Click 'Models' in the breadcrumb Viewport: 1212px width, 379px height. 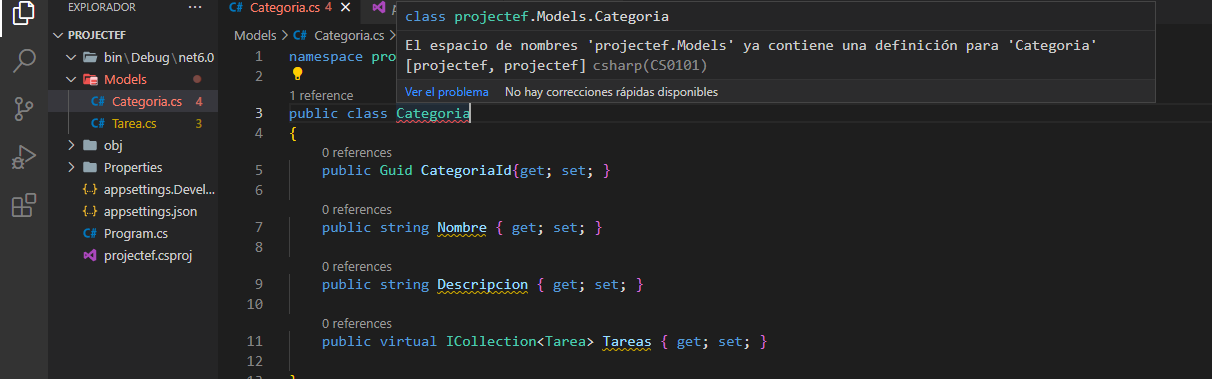255,35
